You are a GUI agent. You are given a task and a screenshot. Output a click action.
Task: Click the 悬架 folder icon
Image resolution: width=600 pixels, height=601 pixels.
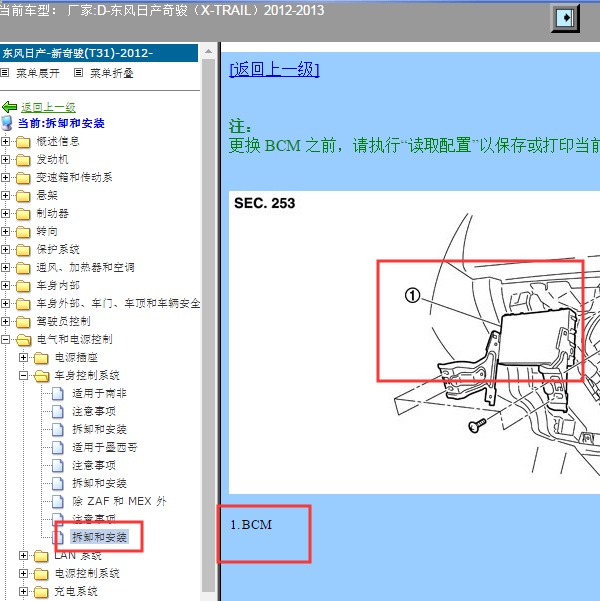23,196
